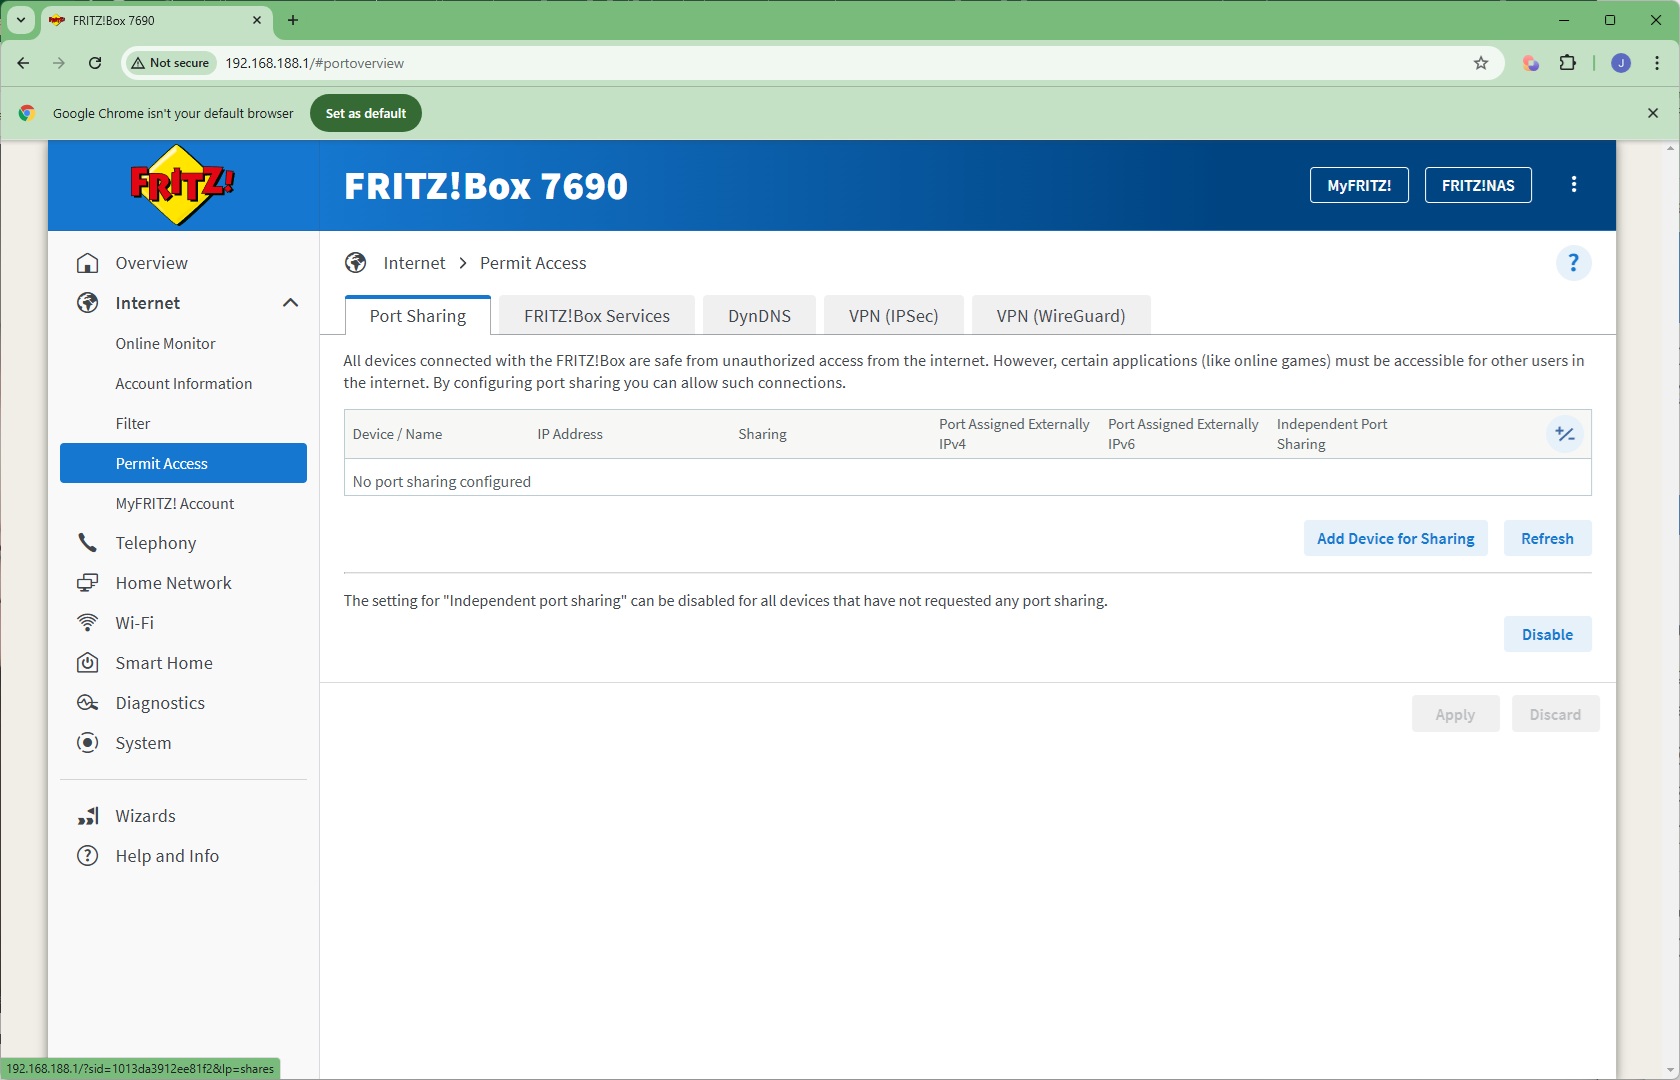Switch to the FRITZ!Box Services tab
The height and width of the screenshot is (1080, 1680).
[597, 316]
